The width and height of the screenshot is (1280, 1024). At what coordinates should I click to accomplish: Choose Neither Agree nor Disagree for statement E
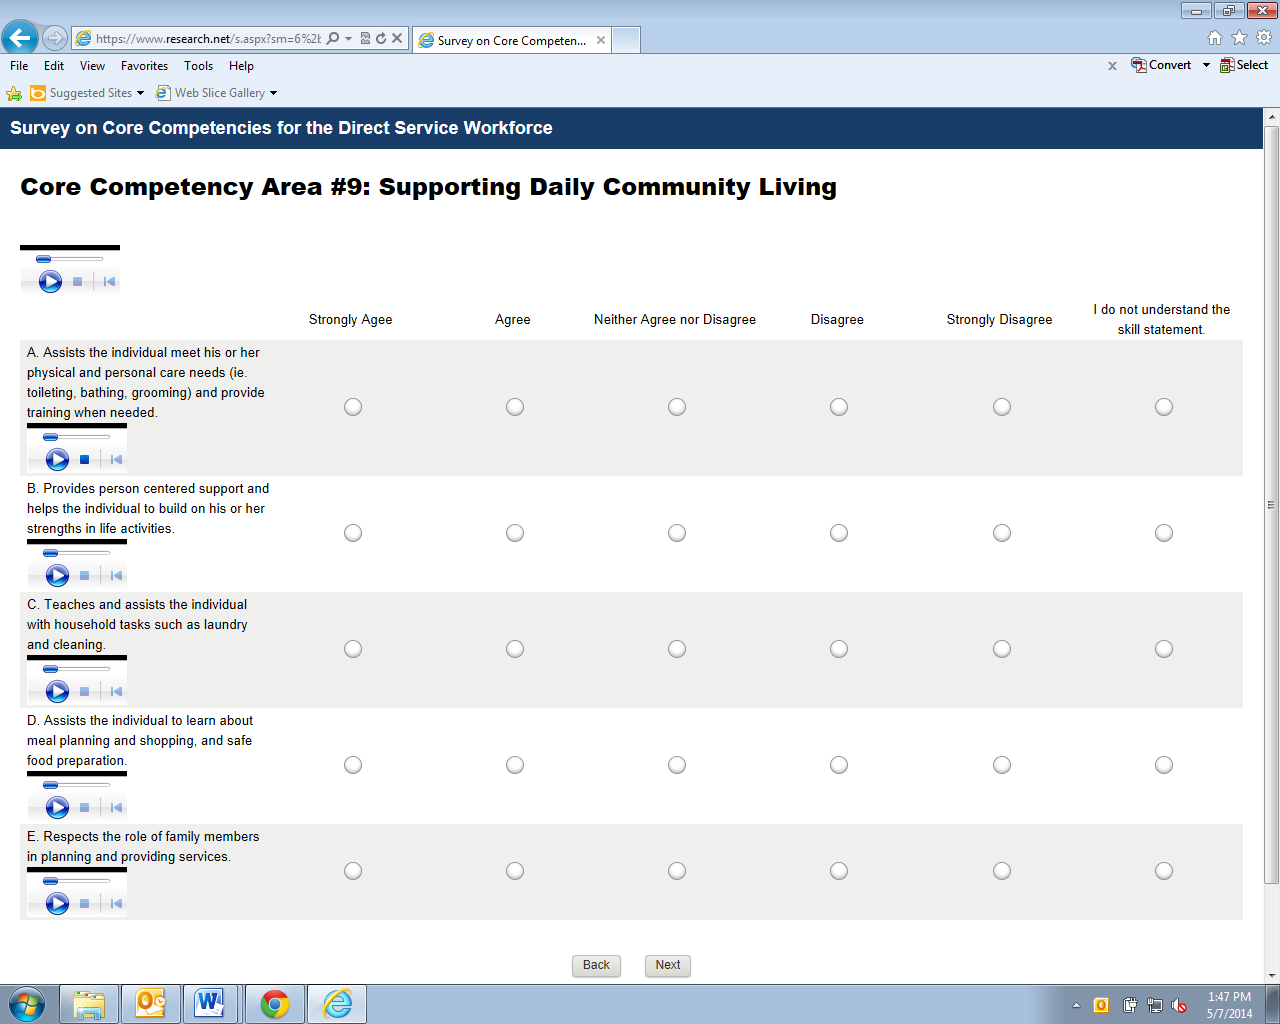[677, 871]
